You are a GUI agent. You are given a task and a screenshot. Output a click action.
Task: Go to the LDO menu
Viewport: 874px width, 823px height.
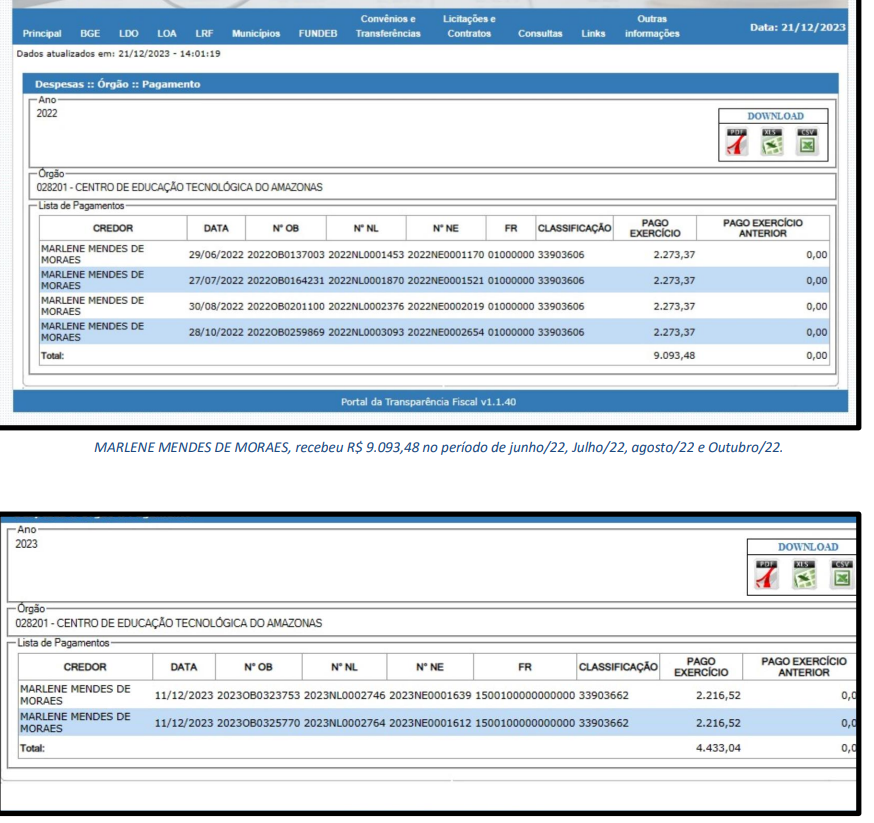tap(128, 33)
